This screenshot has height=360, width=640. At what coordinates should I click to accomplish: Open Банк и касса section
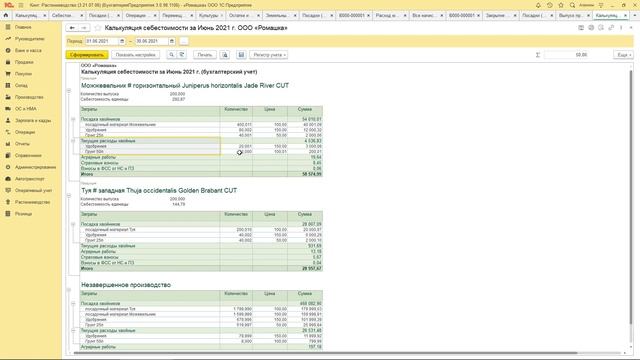[x=28, y=51]
